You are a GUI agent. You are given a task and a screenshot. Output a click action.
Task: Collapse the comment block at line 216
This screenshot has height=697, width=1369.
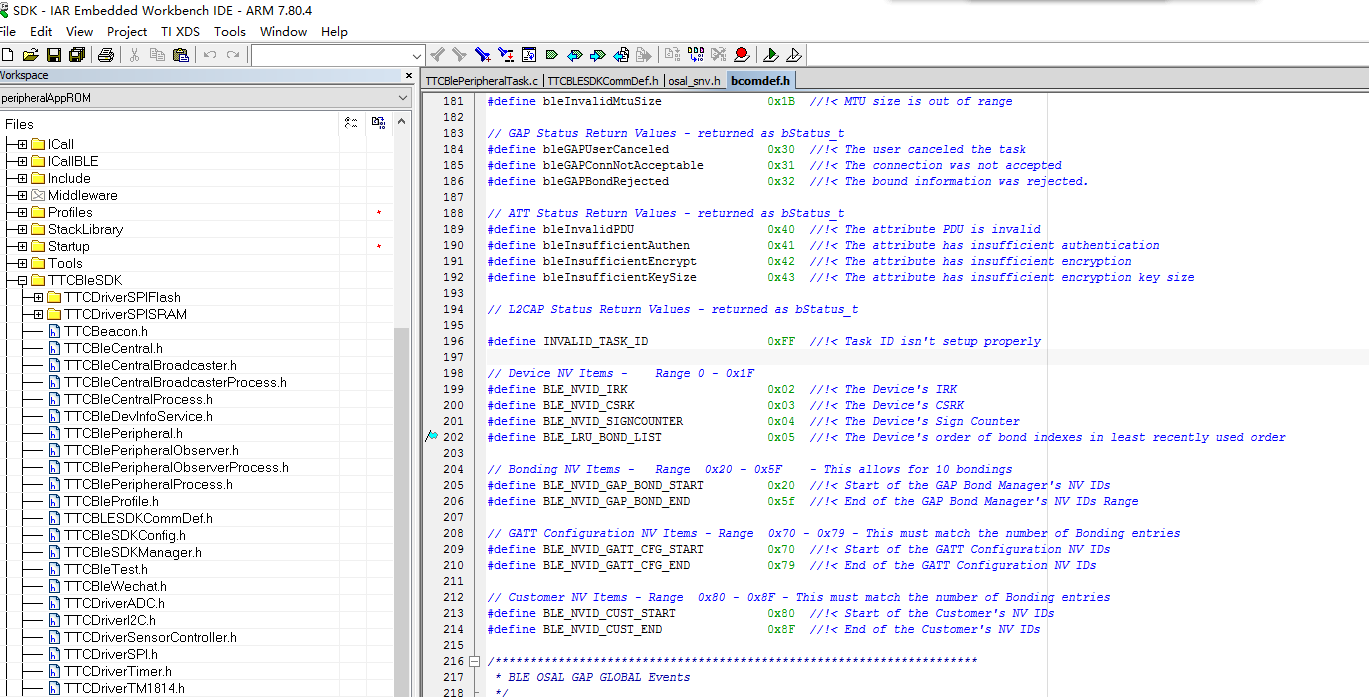tap(474, 661)
